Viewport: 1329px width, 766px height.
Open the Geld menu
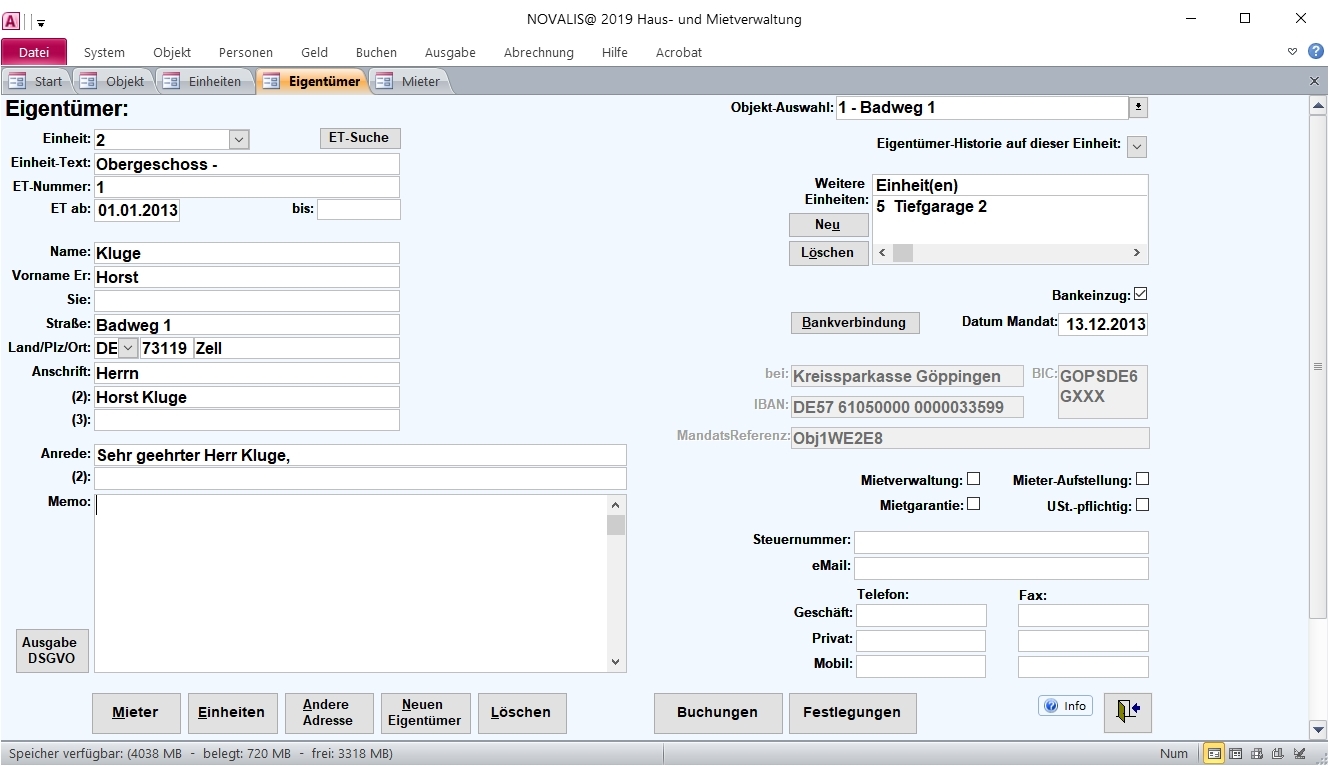(314, 52)
